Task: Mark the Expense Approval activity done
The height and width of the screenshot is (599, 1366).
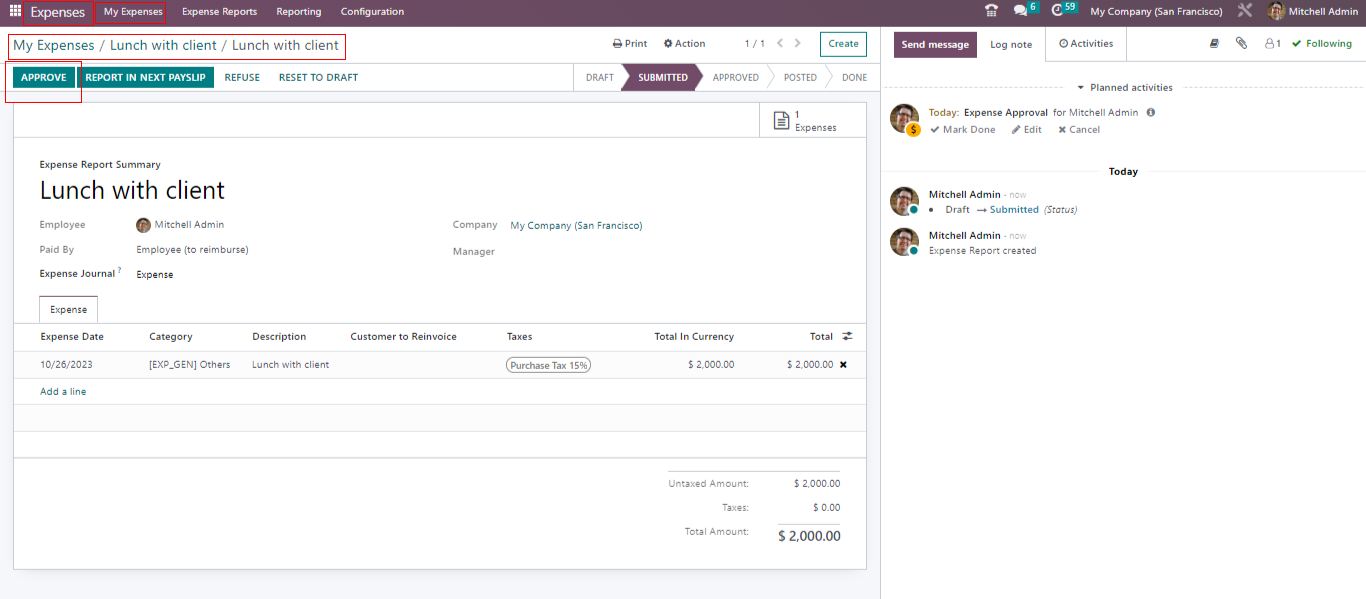Action: coord(962,130)
